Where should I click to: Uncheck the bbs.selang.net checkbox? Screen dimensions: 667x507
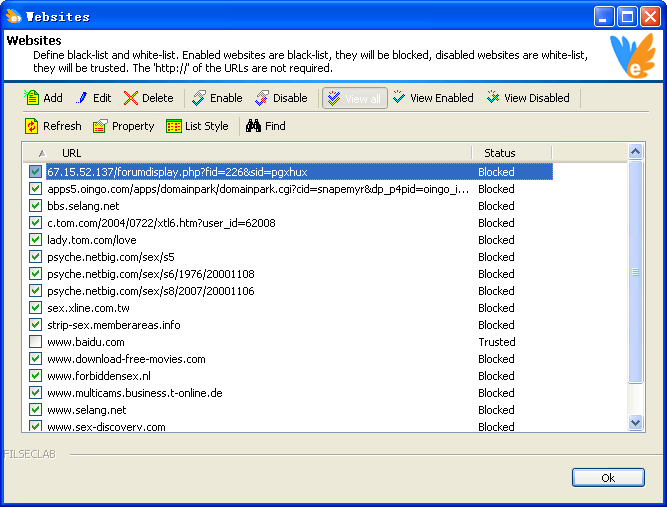pos(36,206)
